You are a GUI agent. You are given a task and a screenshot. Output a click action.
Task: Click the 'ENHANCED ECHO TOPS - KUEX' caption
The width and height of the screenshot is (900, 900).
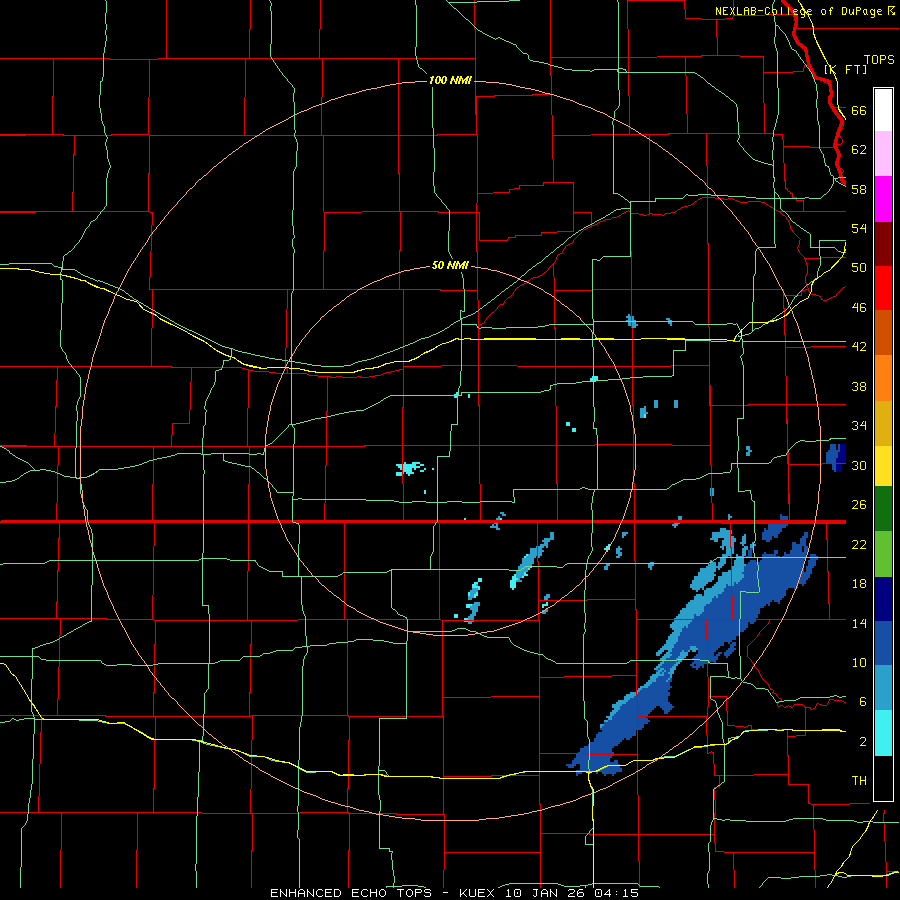pyautogui.click(x=382, y=893)
